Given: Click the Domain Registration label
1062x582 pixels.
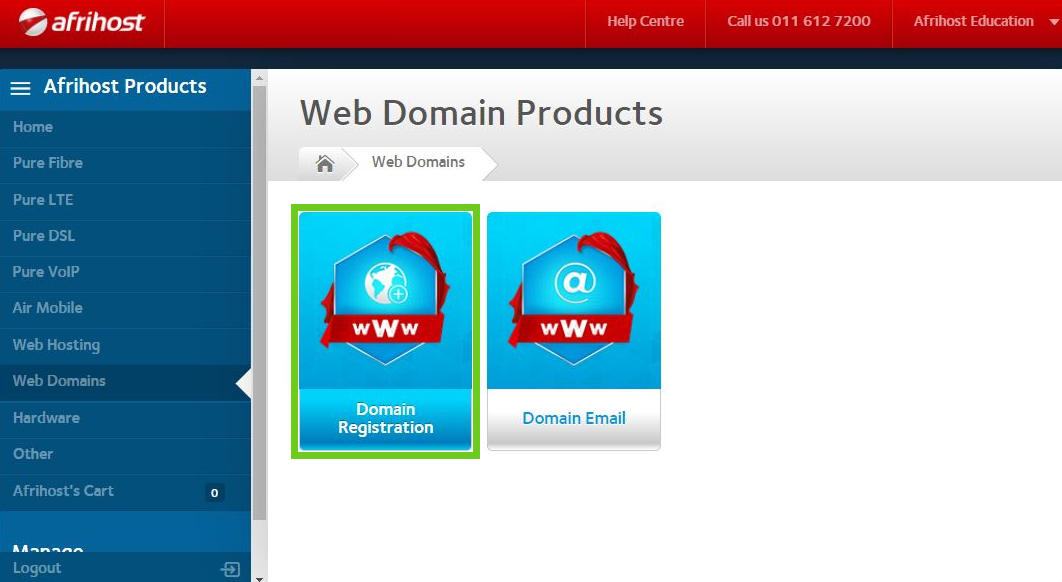Looking at the screenshot, I should coord(385,418).
